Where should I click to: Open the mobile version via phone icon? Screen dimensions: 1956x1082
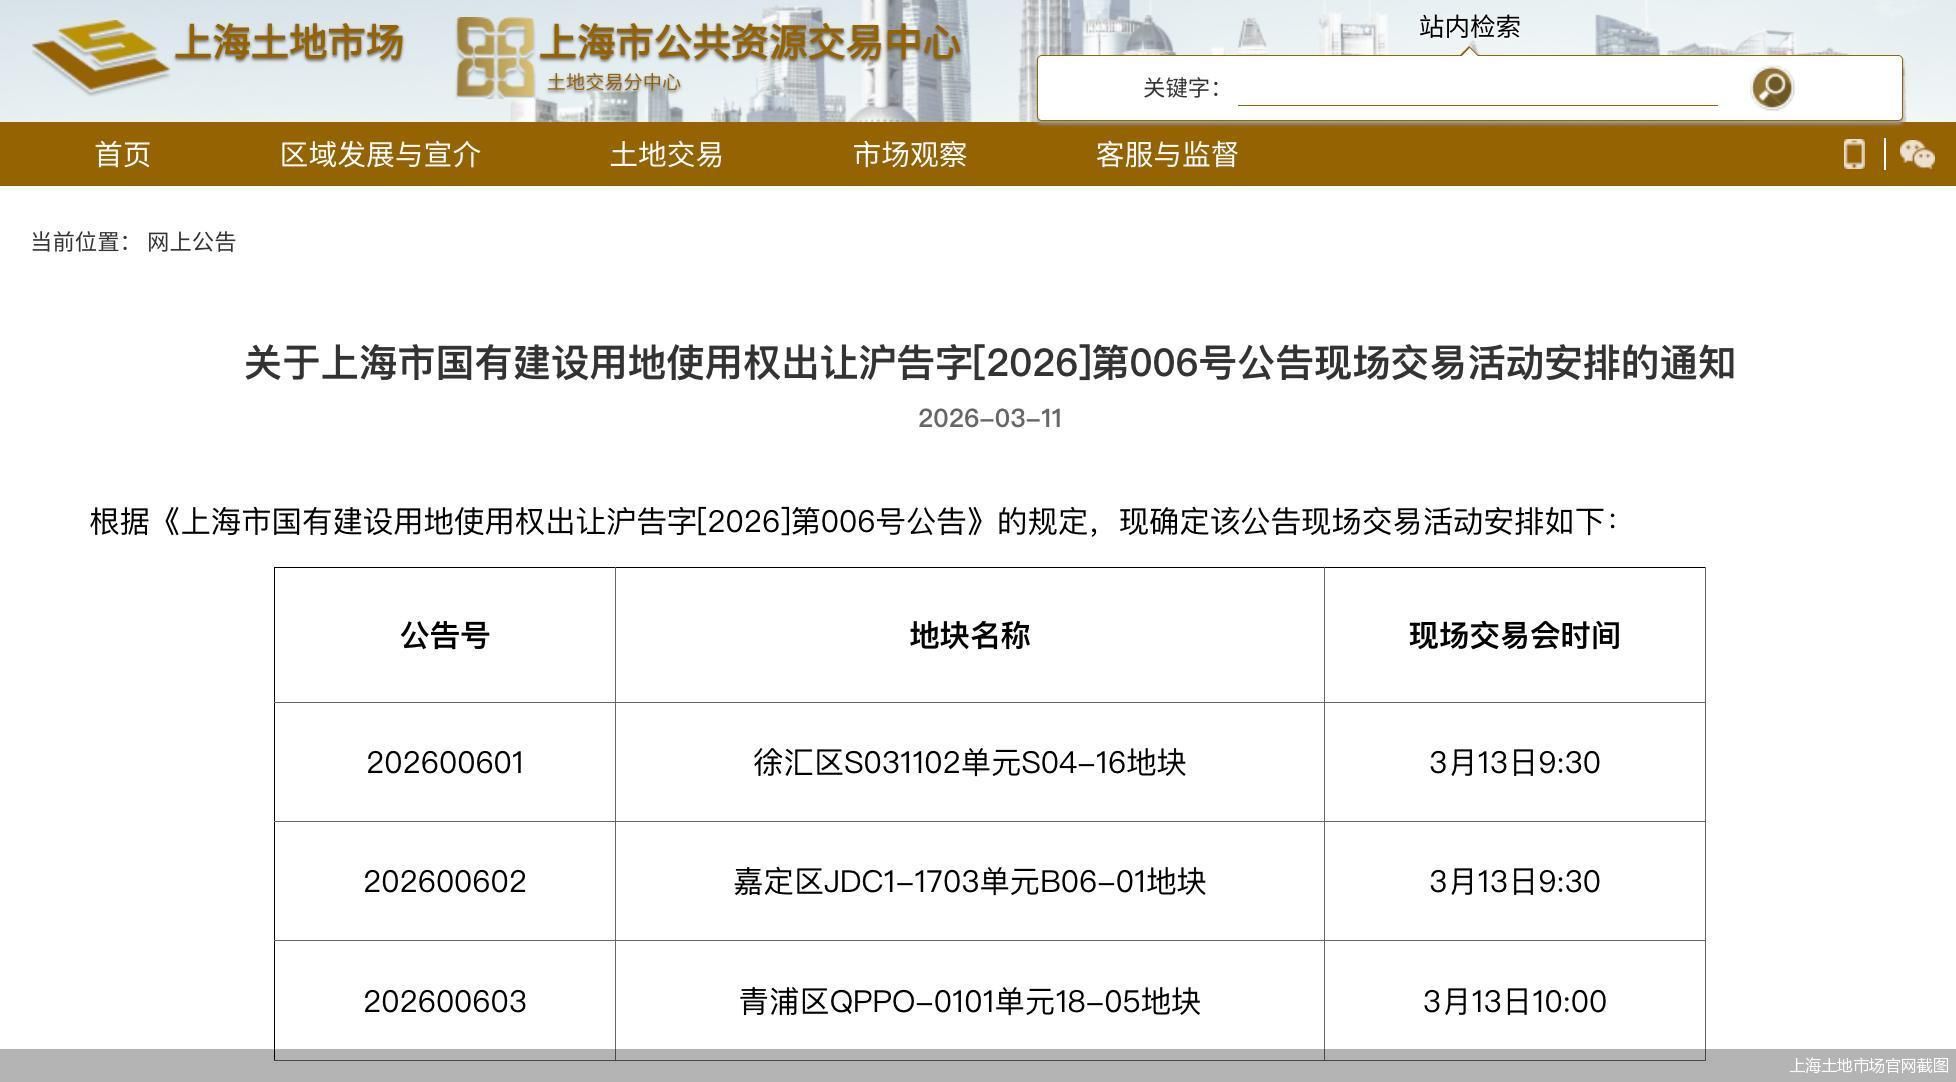[1855, 155]
